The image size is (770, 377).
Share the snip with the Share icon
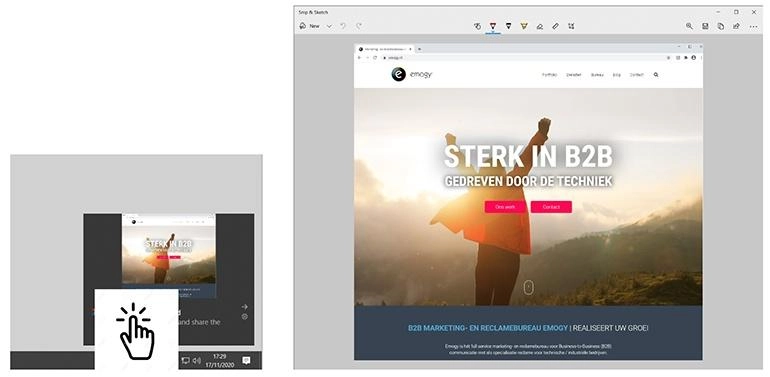click(736, 26)
